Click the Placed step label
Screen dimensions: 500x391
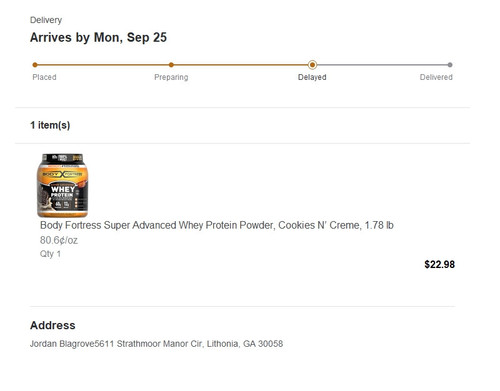pos(44,77)
